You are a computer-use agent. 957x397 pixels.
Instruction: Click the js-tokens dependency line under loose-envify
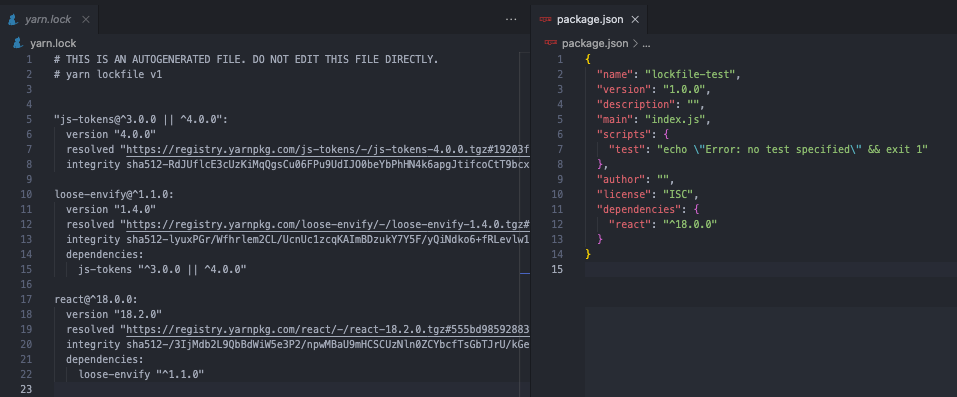[x=162, y=269]
